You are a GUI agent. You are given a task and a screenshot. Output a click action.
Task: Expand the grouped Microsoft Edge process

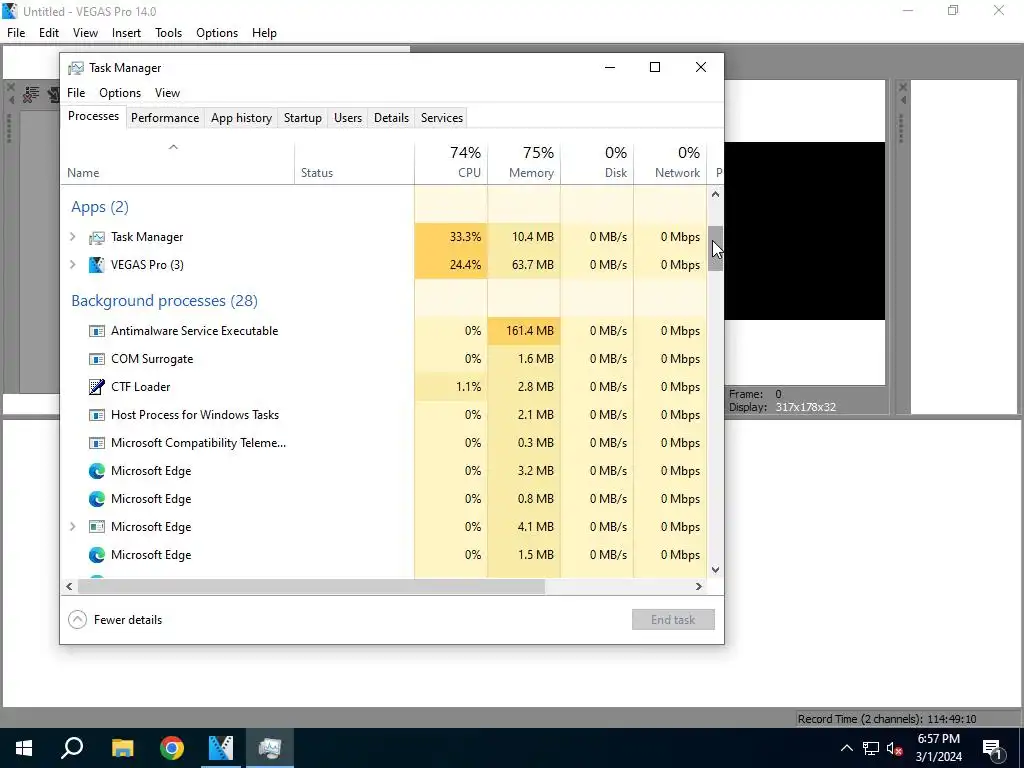[73, 526]
